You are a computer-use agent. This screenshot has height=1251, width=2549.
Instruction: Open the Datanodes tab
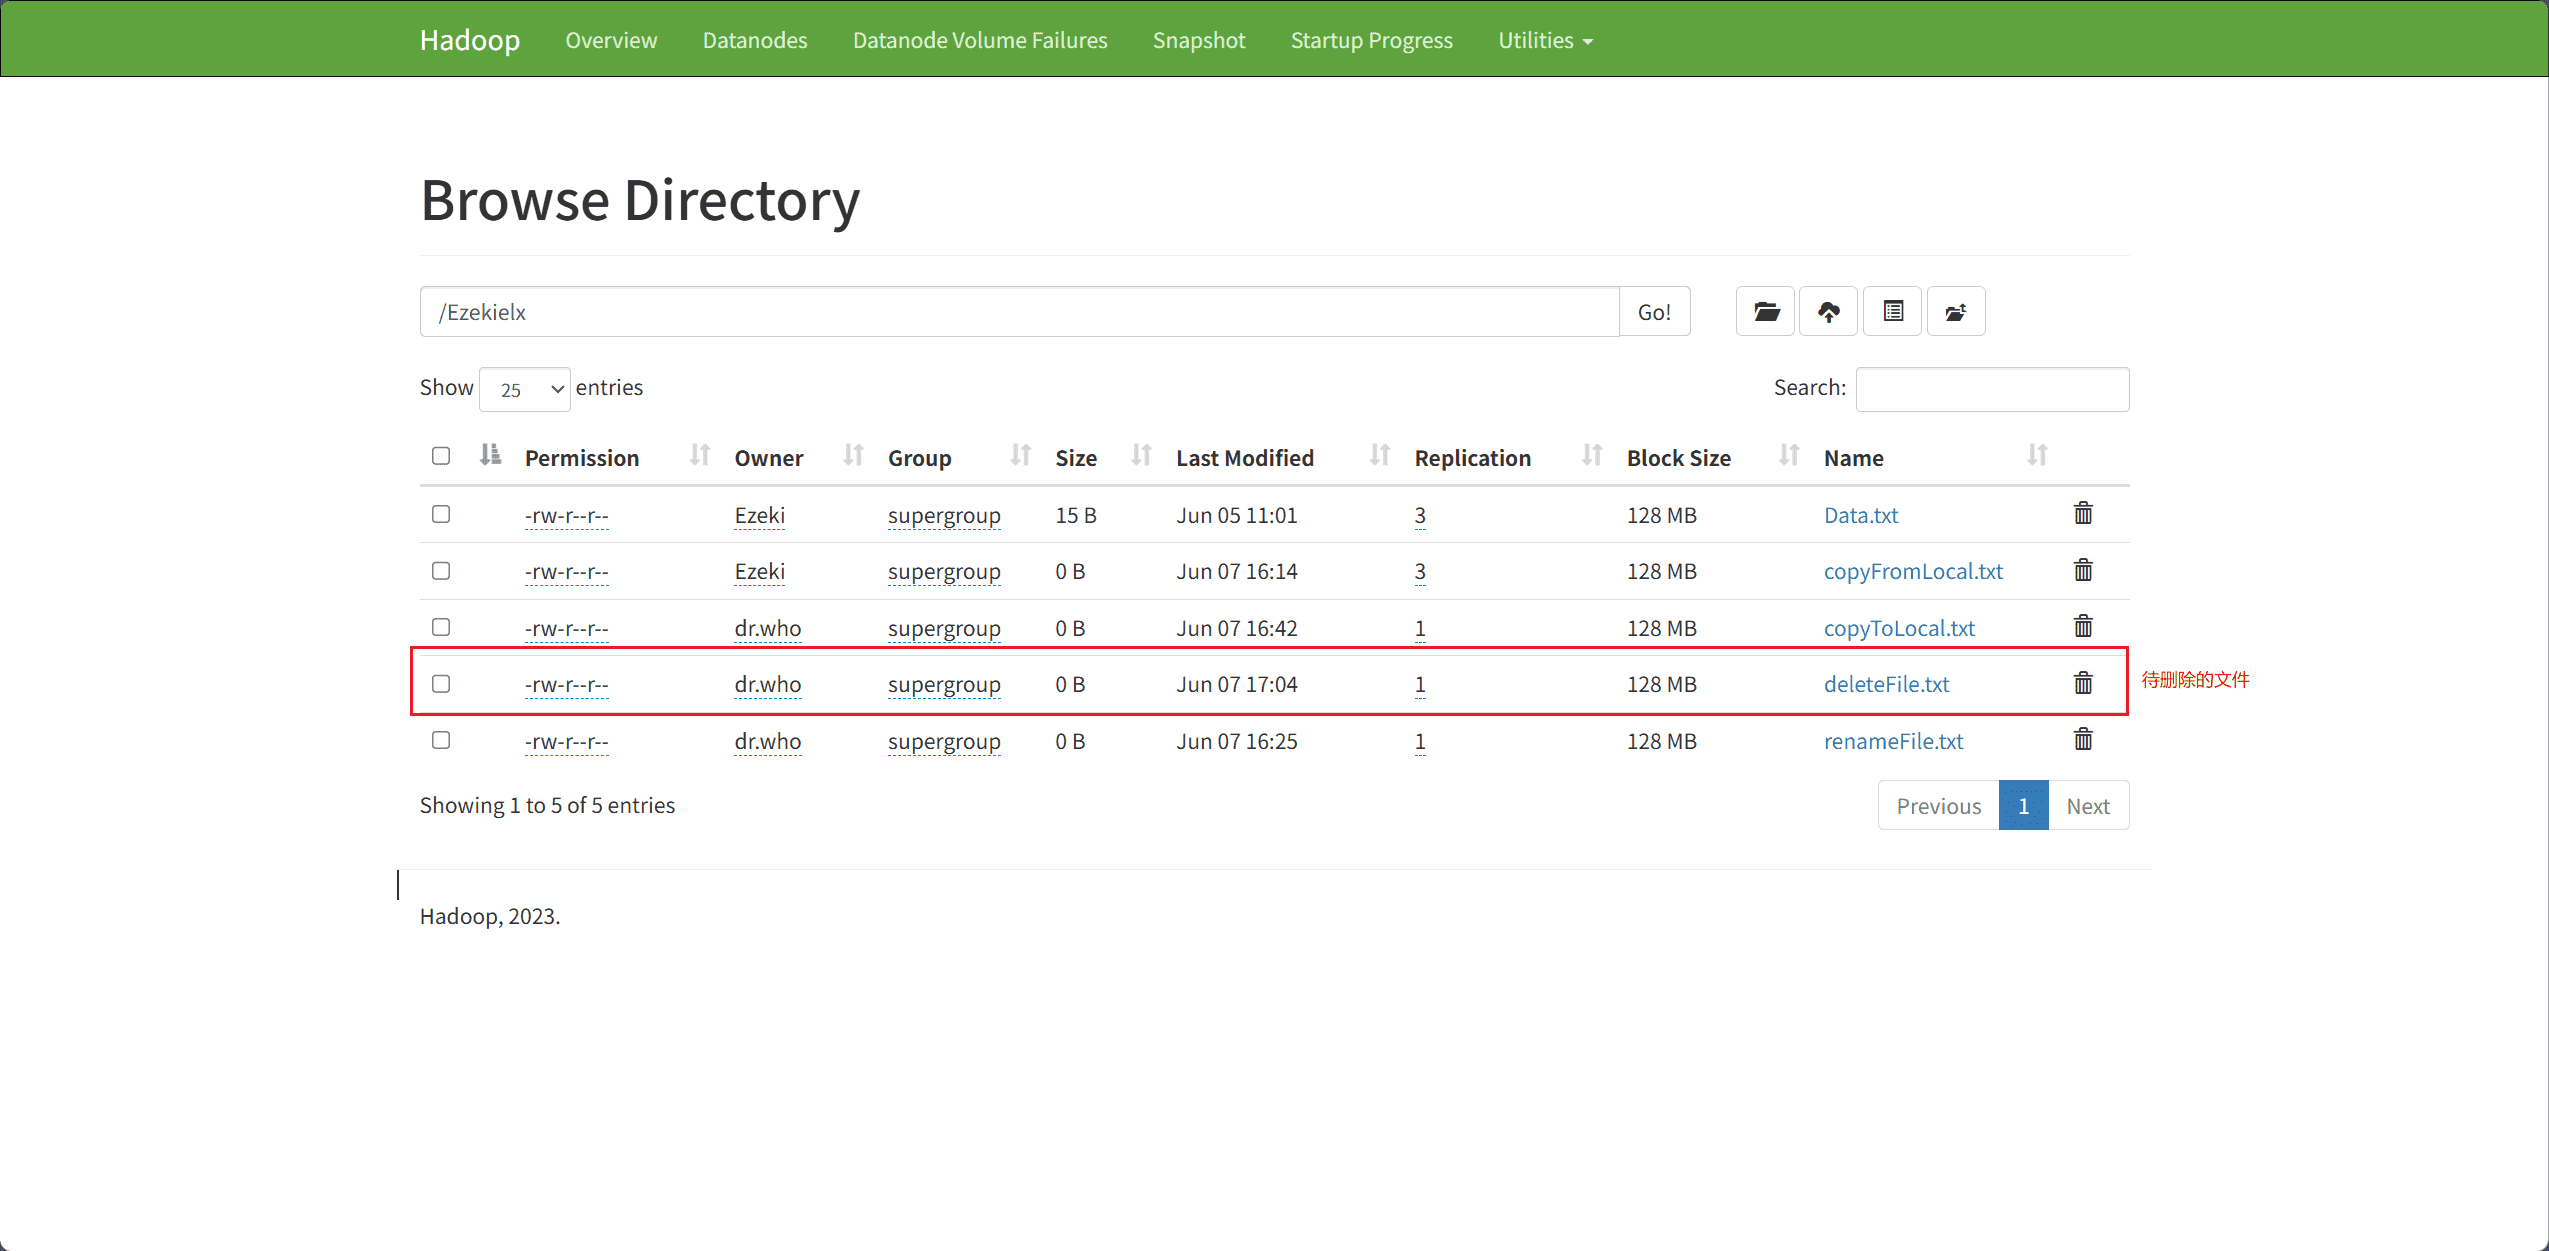(x=755, y=40)
